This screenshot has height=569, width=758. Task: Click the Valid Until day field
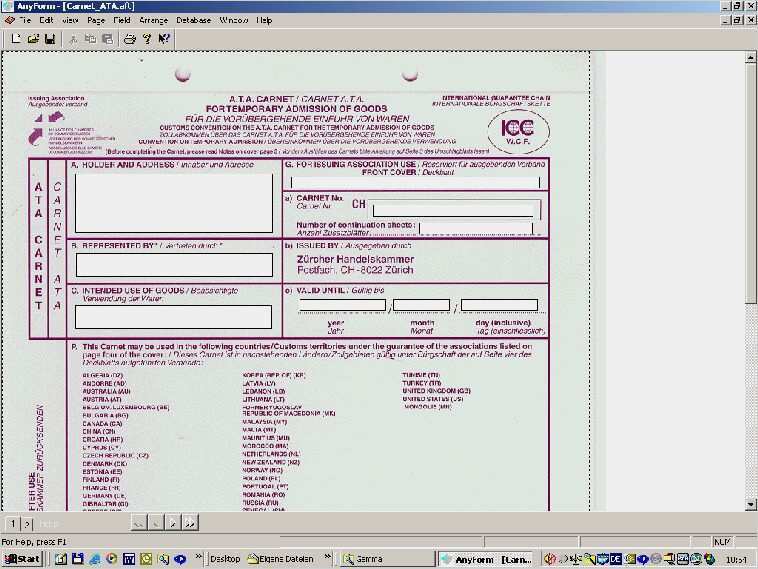499,306
